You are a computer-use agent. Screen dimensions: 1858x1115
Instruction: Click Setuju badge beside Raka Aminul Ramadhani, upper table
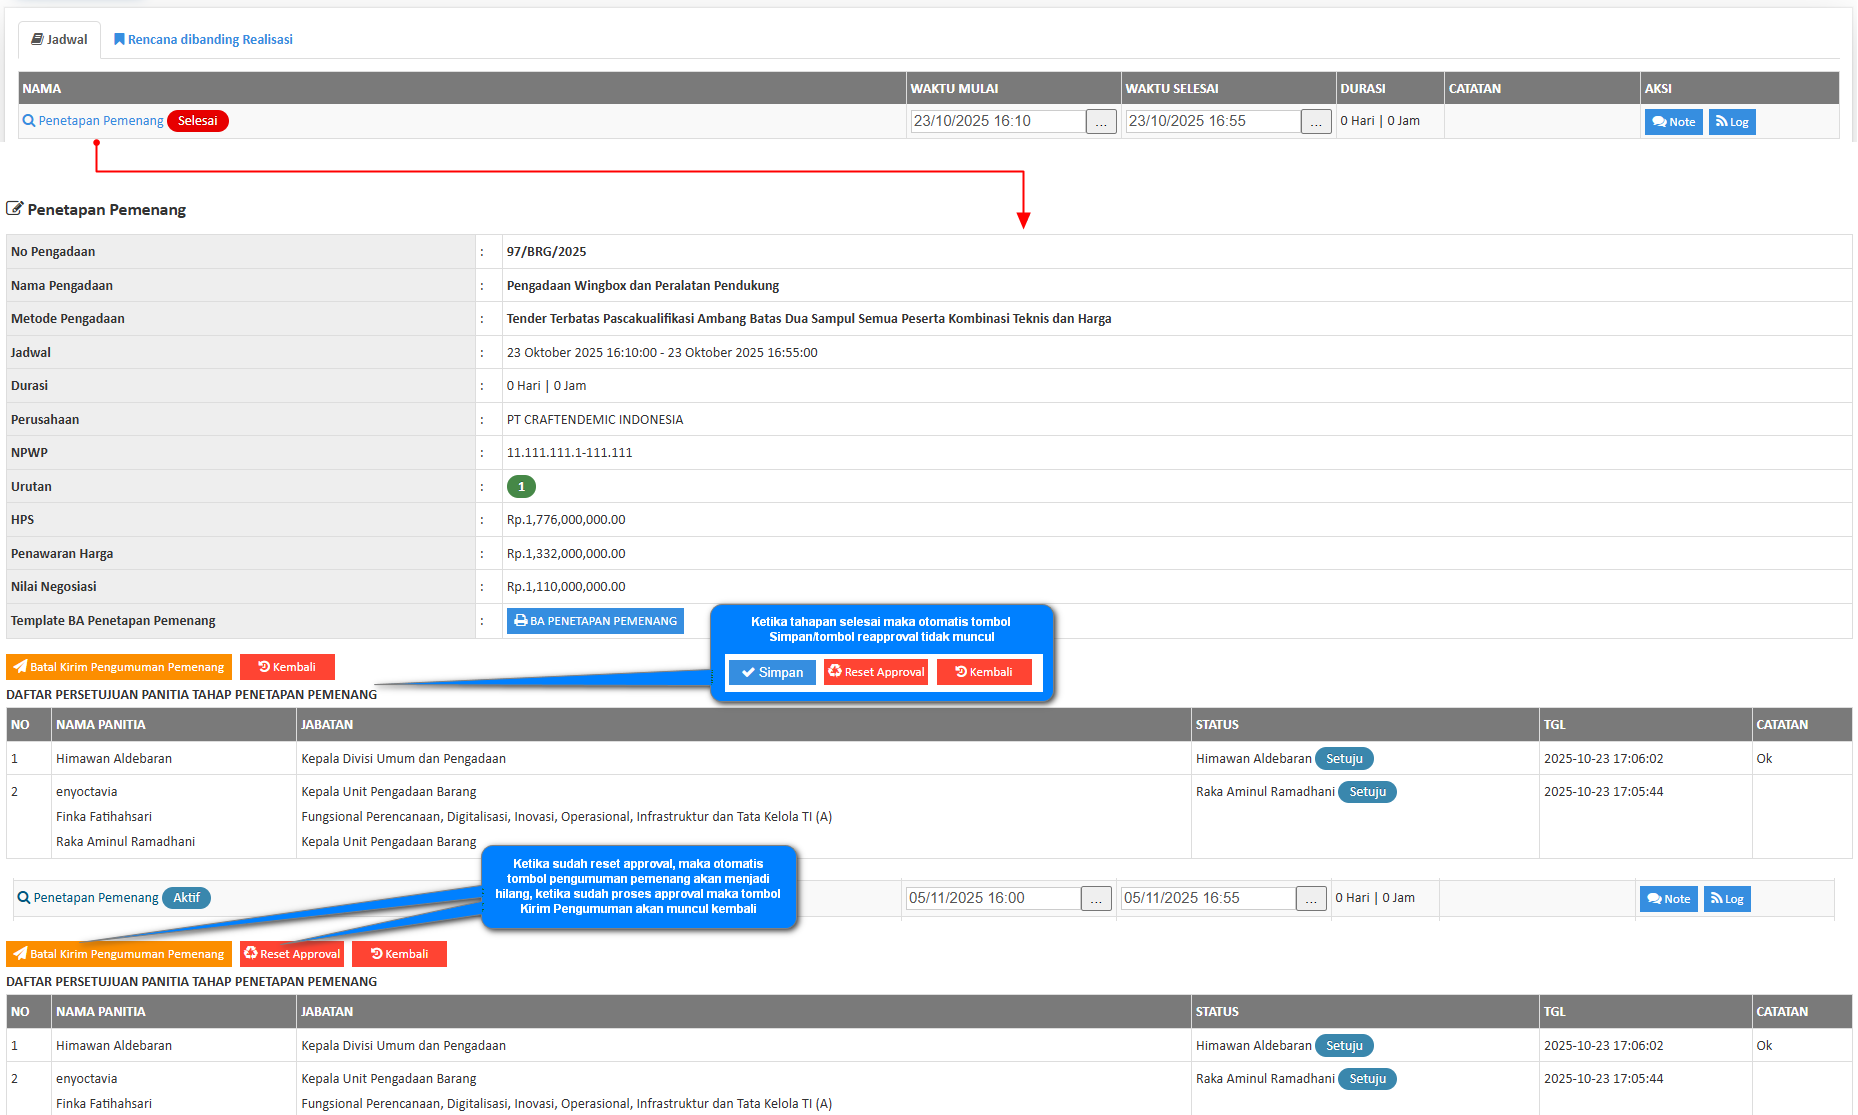[1368, 792]
